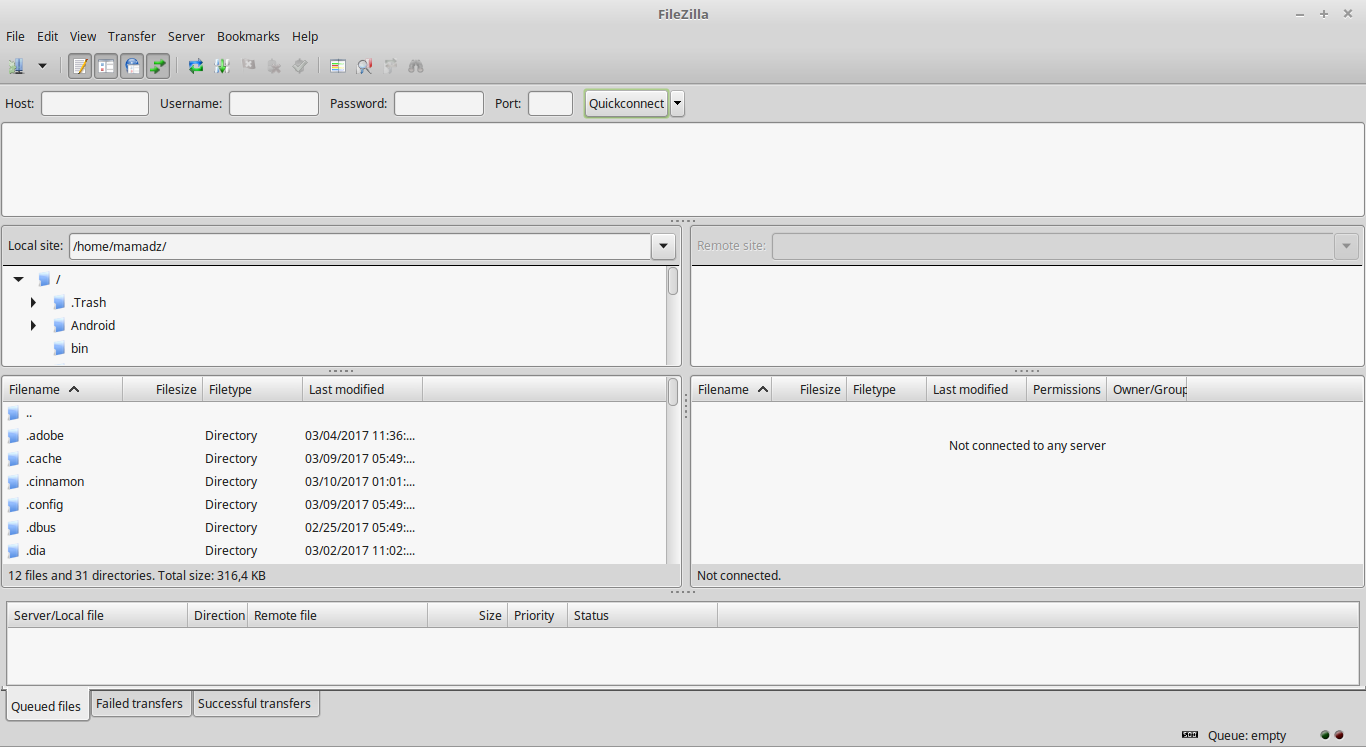Screen dimensions: 1366x747
Task: Toggle the message log display
Action: (x=80, y=66)
